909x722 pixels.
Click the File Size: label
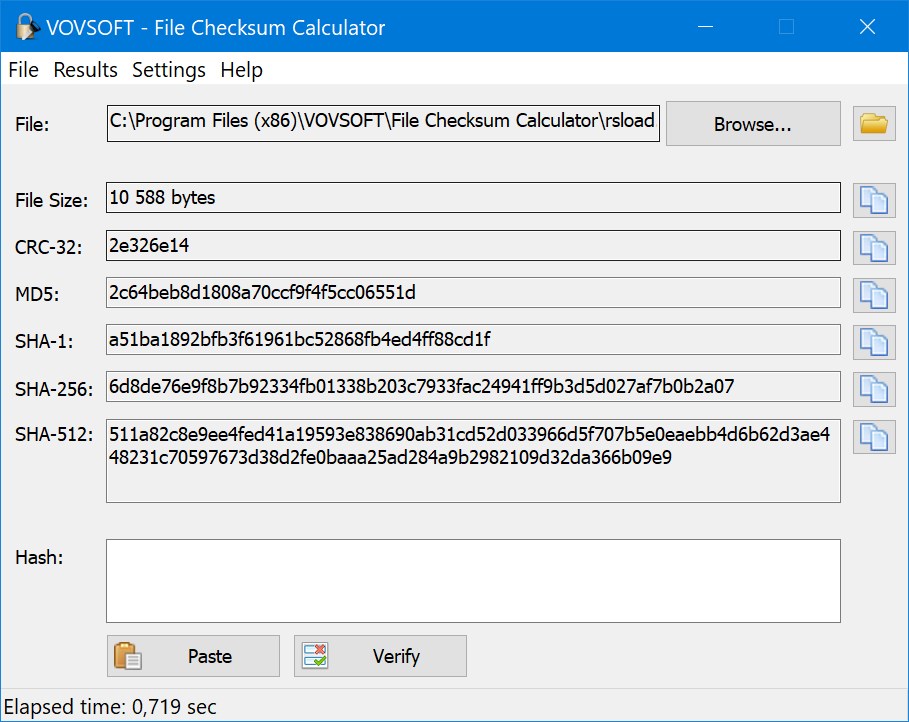(x=52, y=201)
